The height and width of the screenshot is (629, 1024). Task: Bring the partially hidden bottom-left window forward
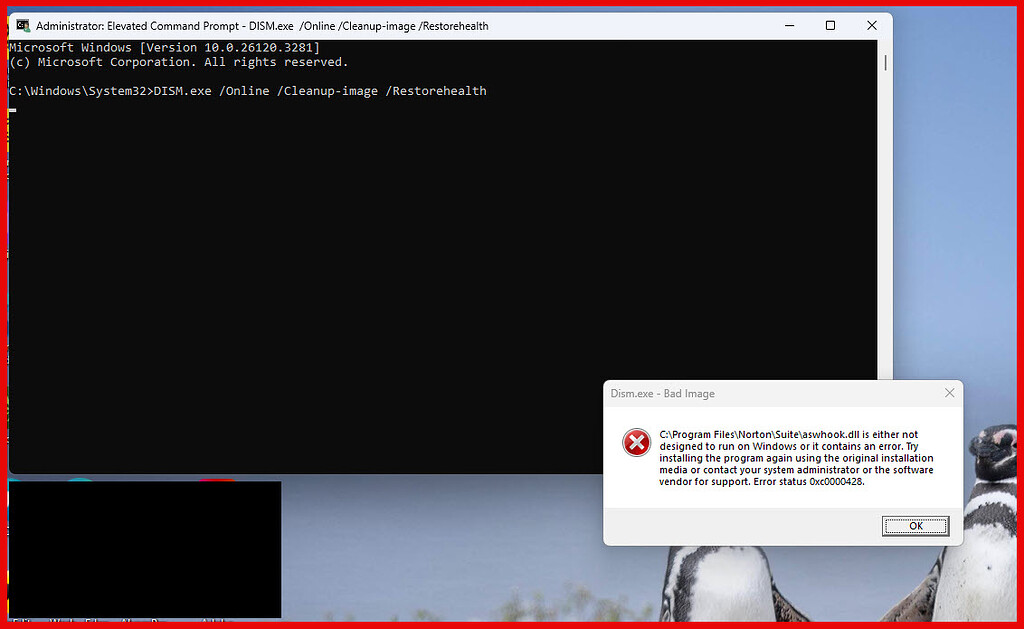click(145, 550)
